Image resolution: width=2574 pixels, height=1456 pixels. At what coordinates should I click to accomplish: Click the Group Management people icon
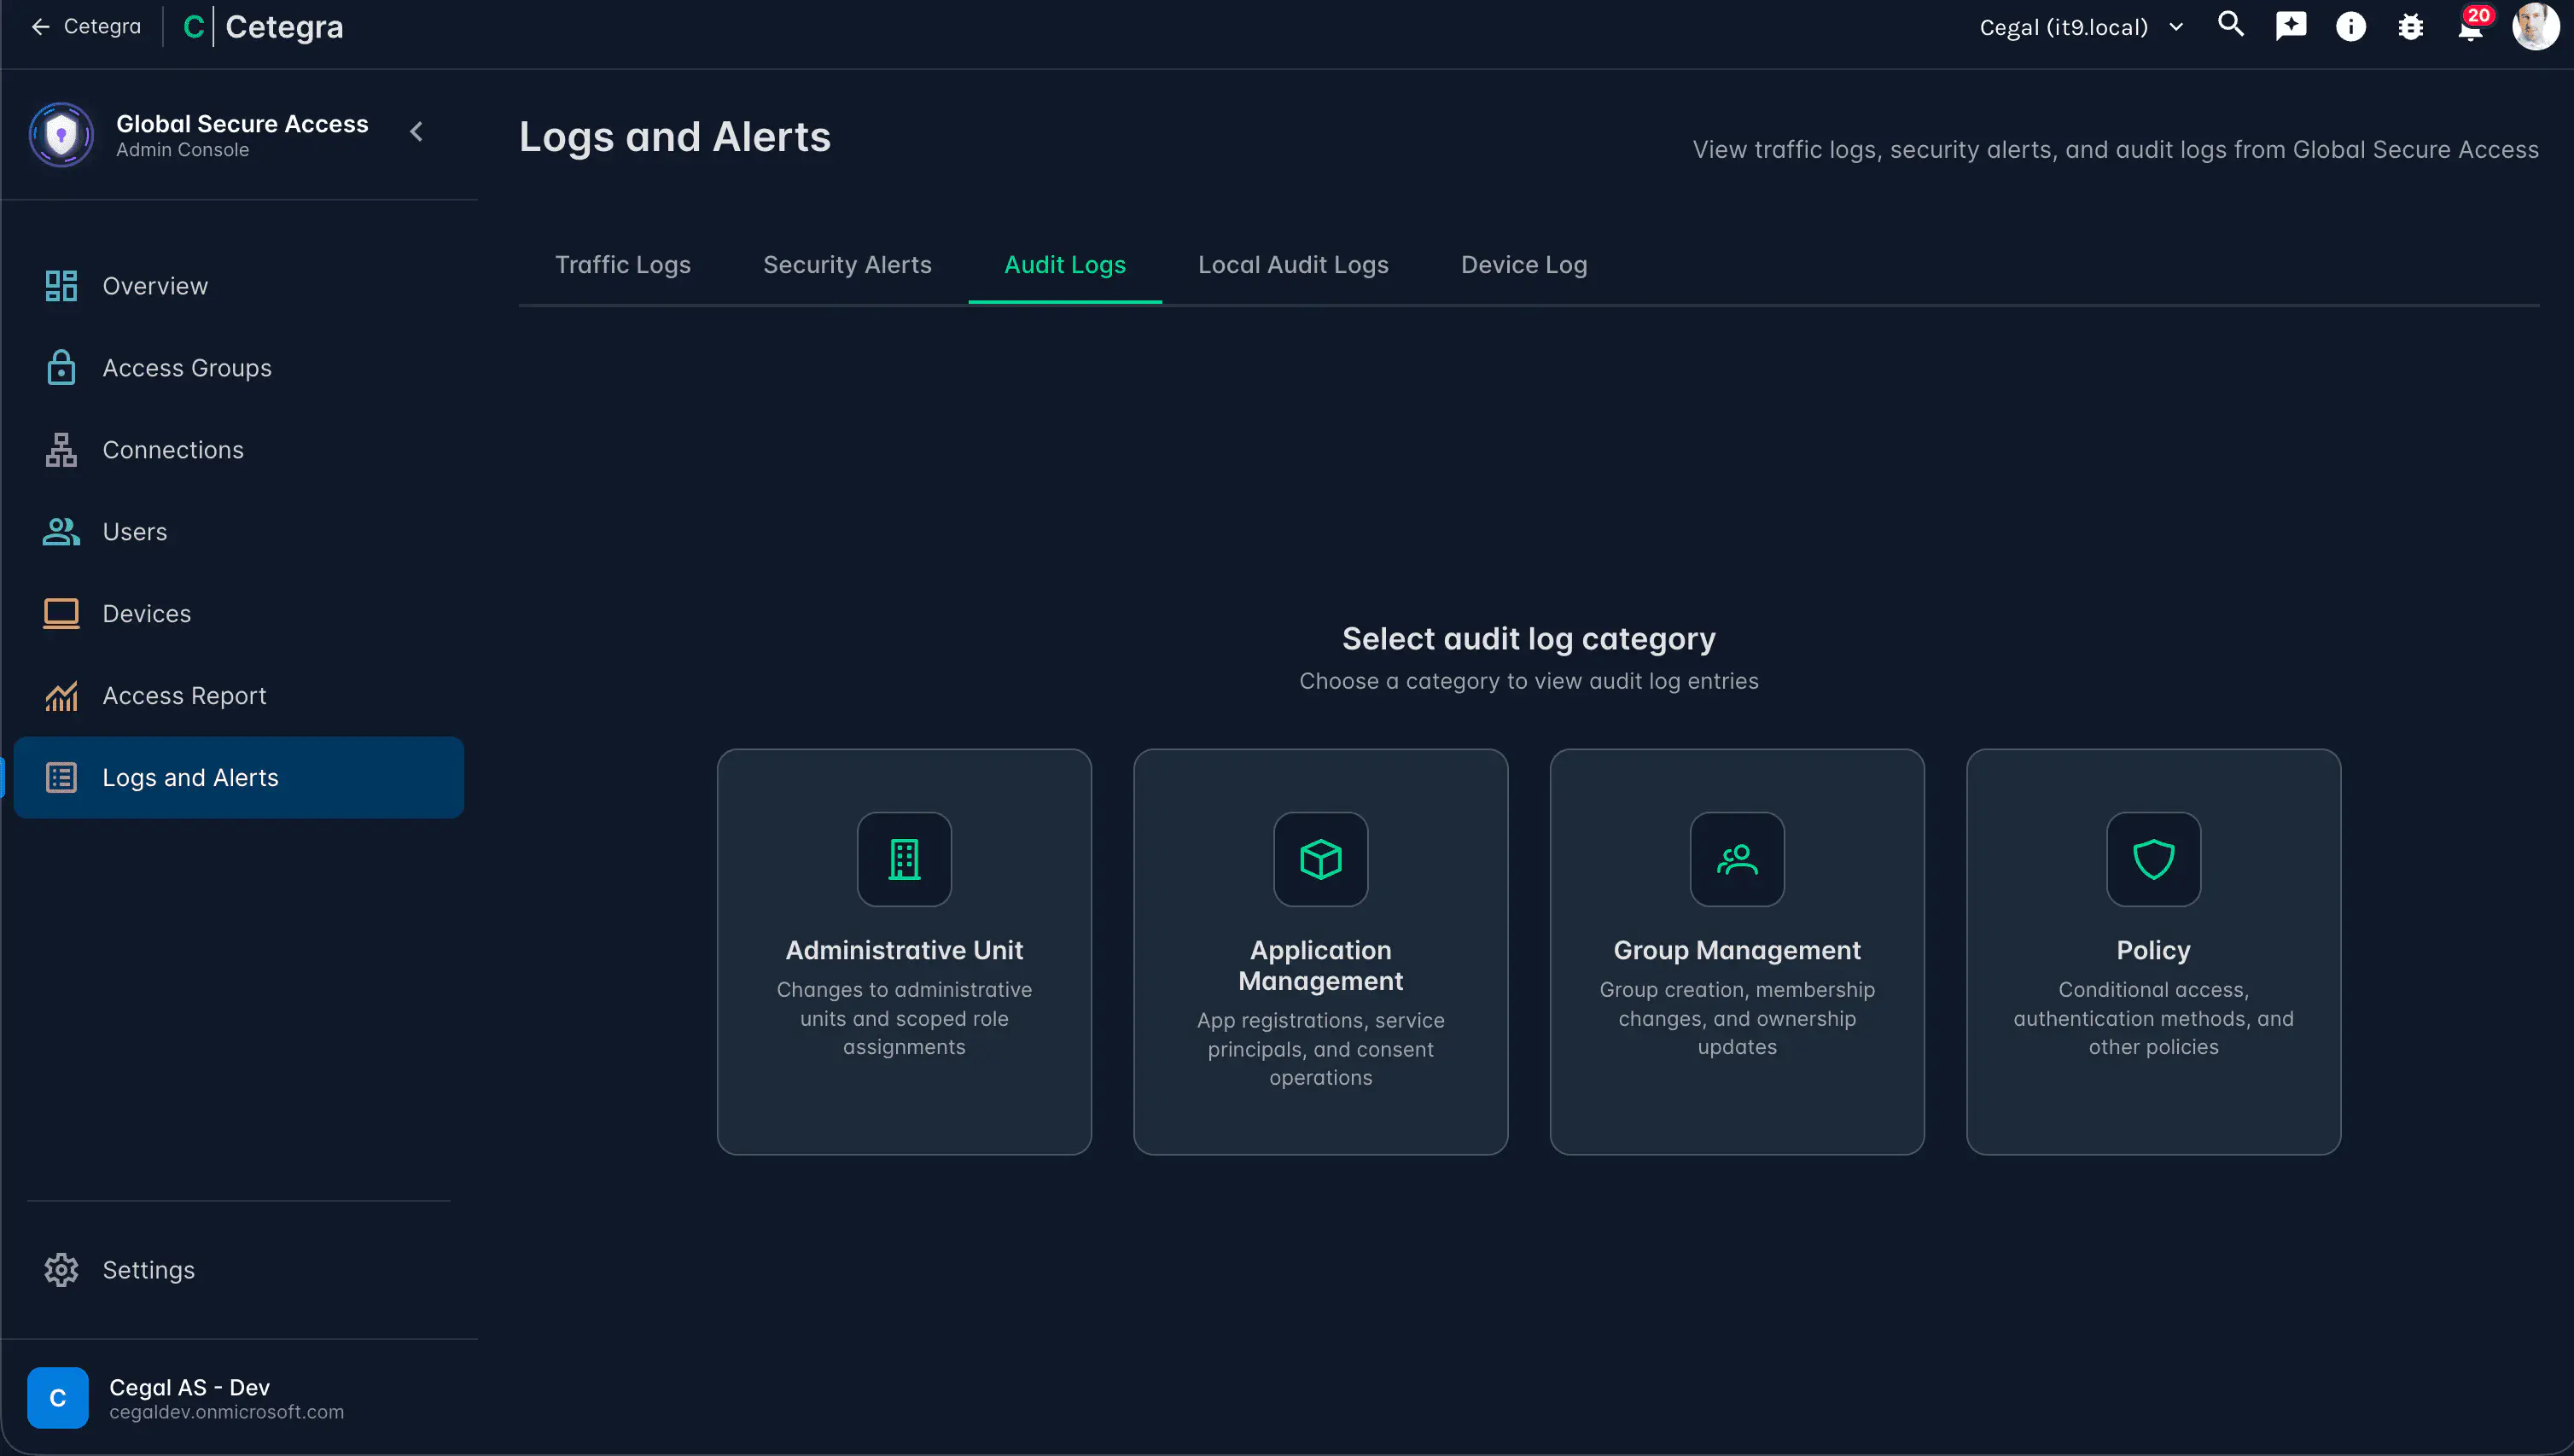(x=1737, y=859)
